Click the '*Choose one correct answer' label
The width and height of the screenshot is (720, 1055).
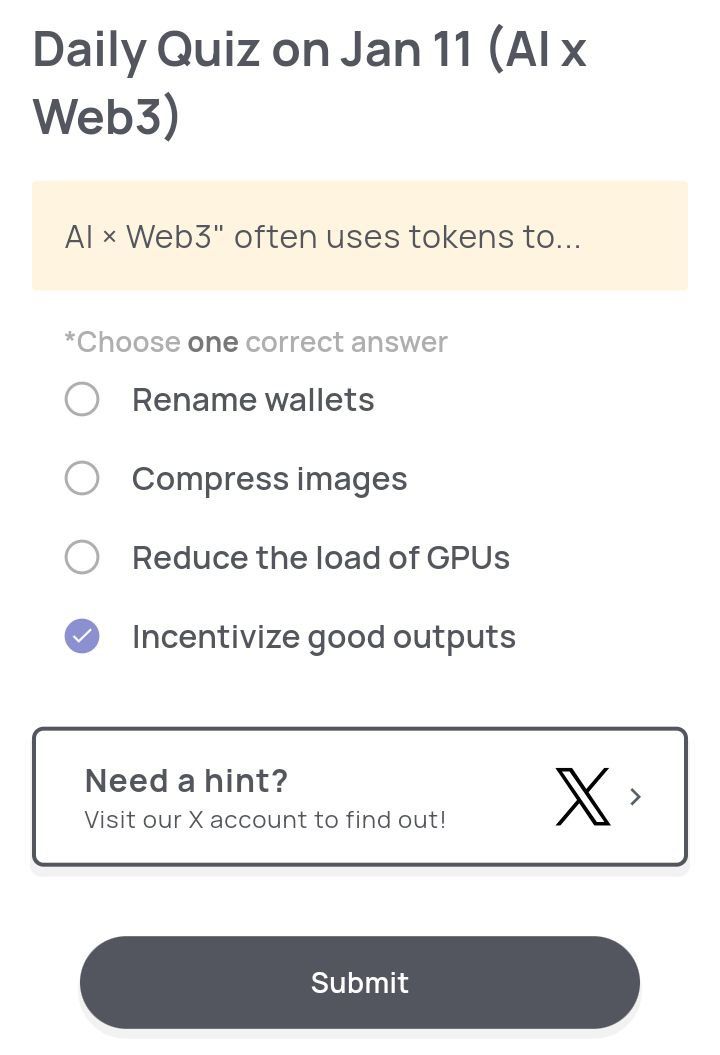point(253,342)
